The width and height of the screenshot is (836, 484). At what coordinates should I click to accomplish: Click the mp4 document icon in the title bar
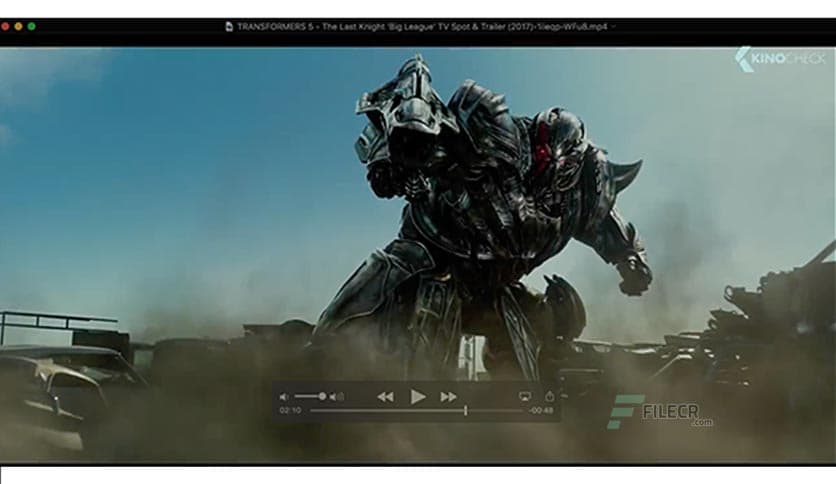229,27
